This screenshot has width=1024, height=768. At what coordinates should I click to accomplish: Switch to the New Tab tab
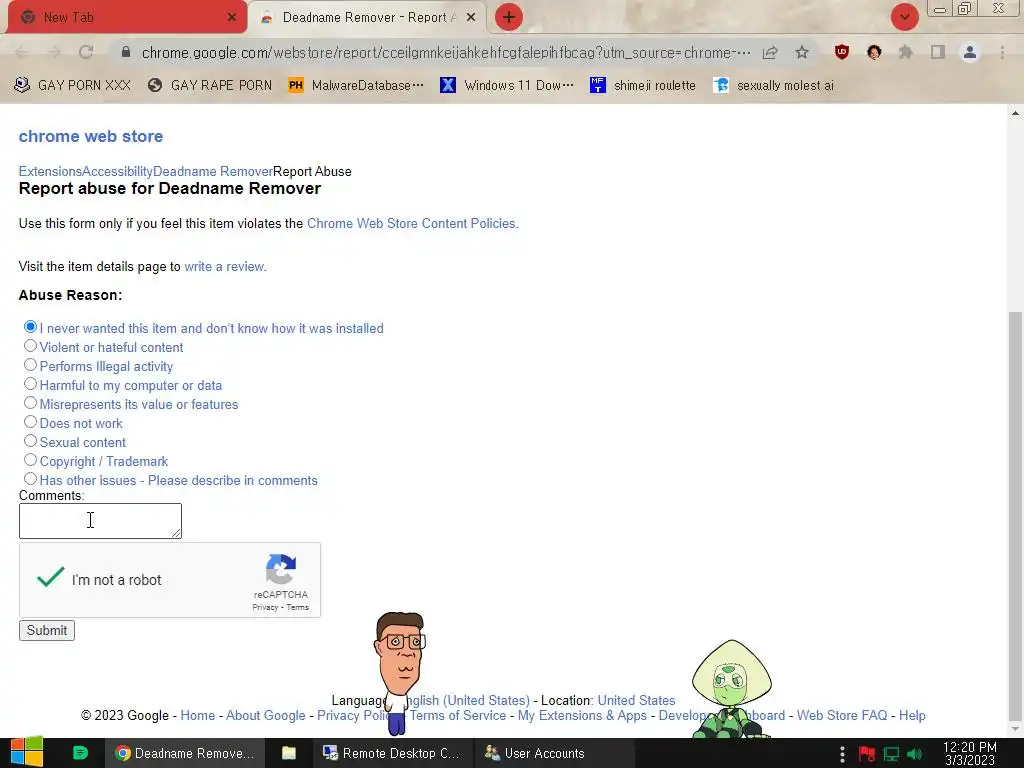[127, 17]
